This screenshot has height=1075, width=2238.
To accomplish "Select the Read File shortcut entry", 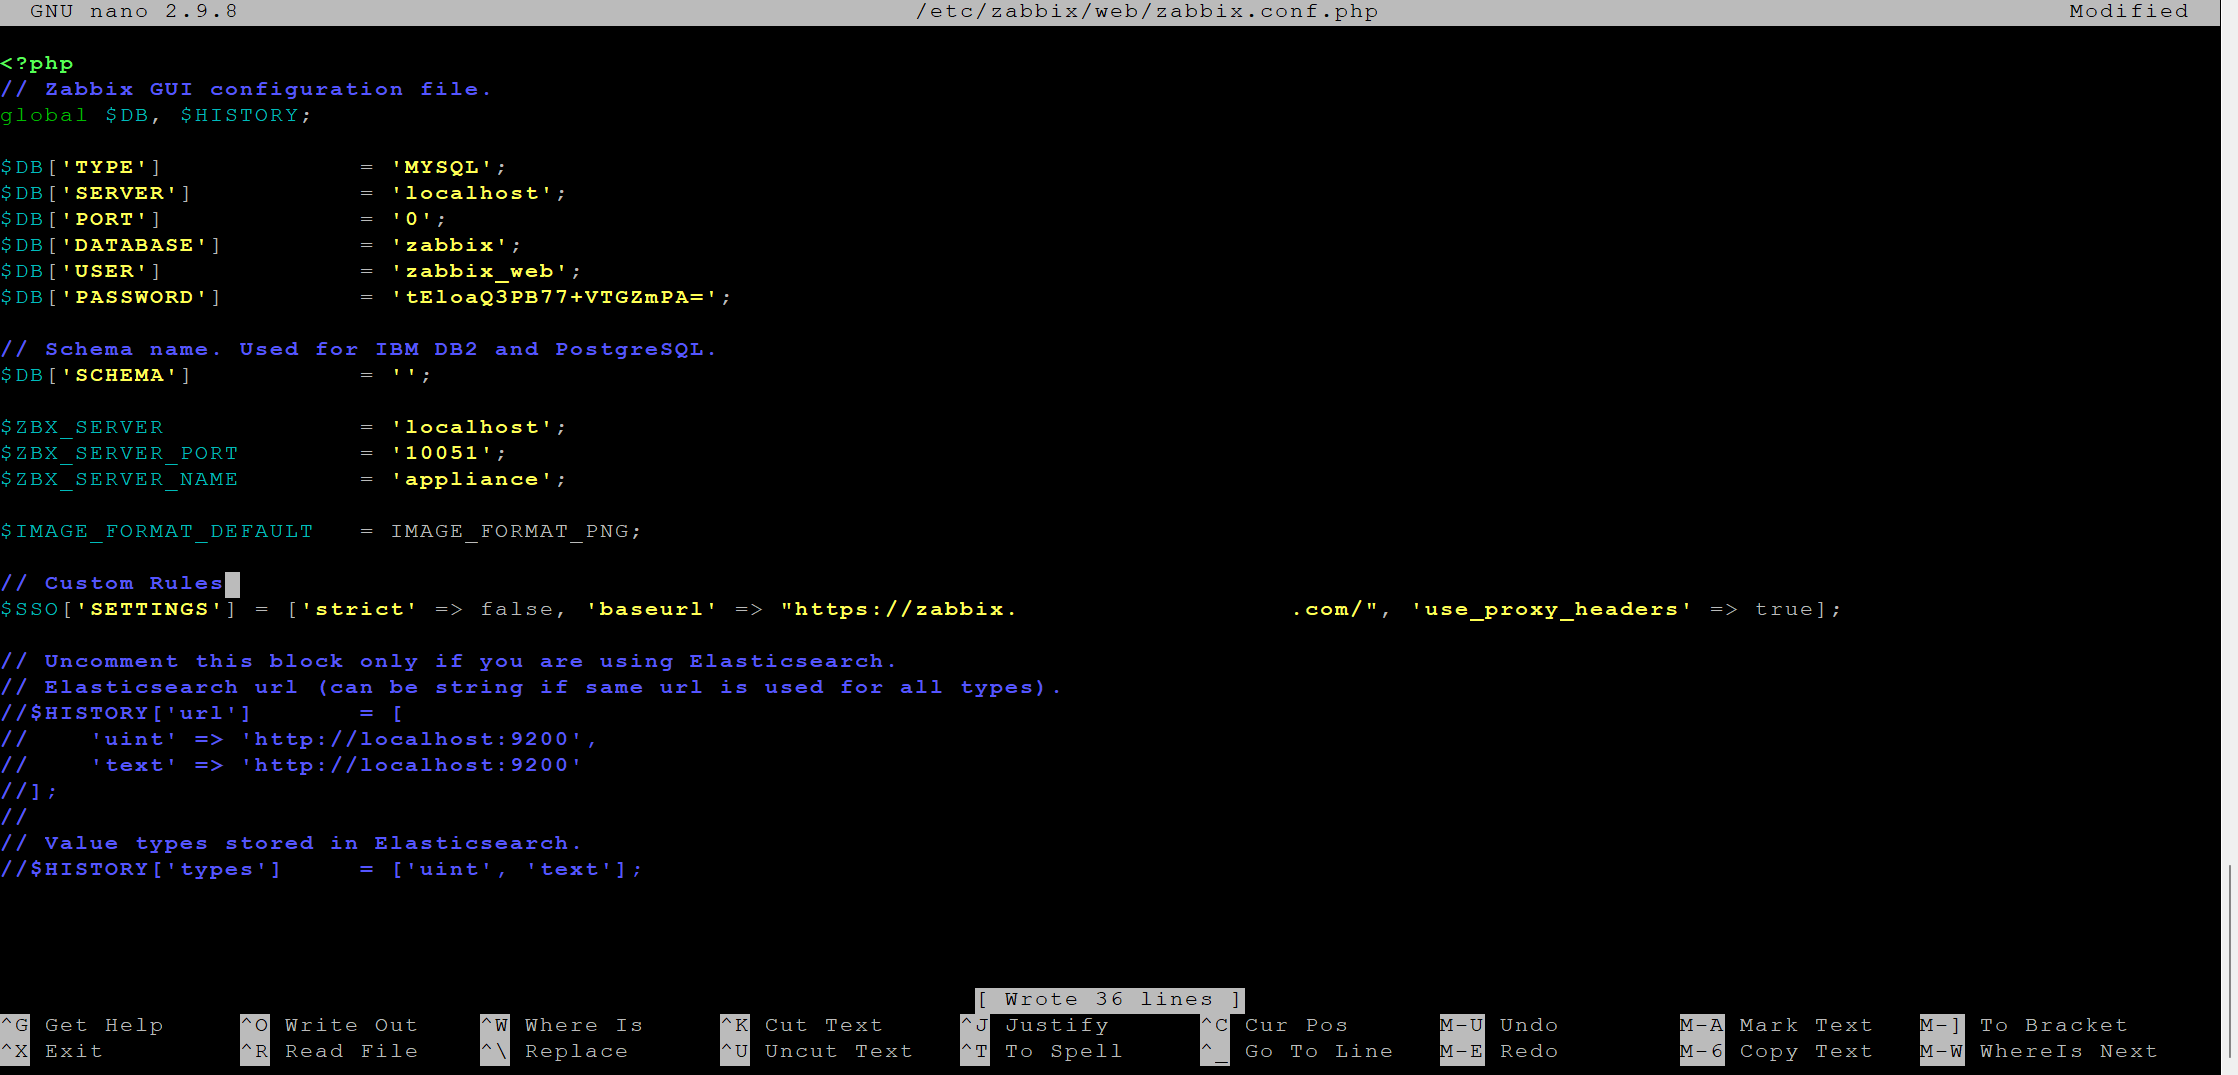I will (x=329, y=1051).
